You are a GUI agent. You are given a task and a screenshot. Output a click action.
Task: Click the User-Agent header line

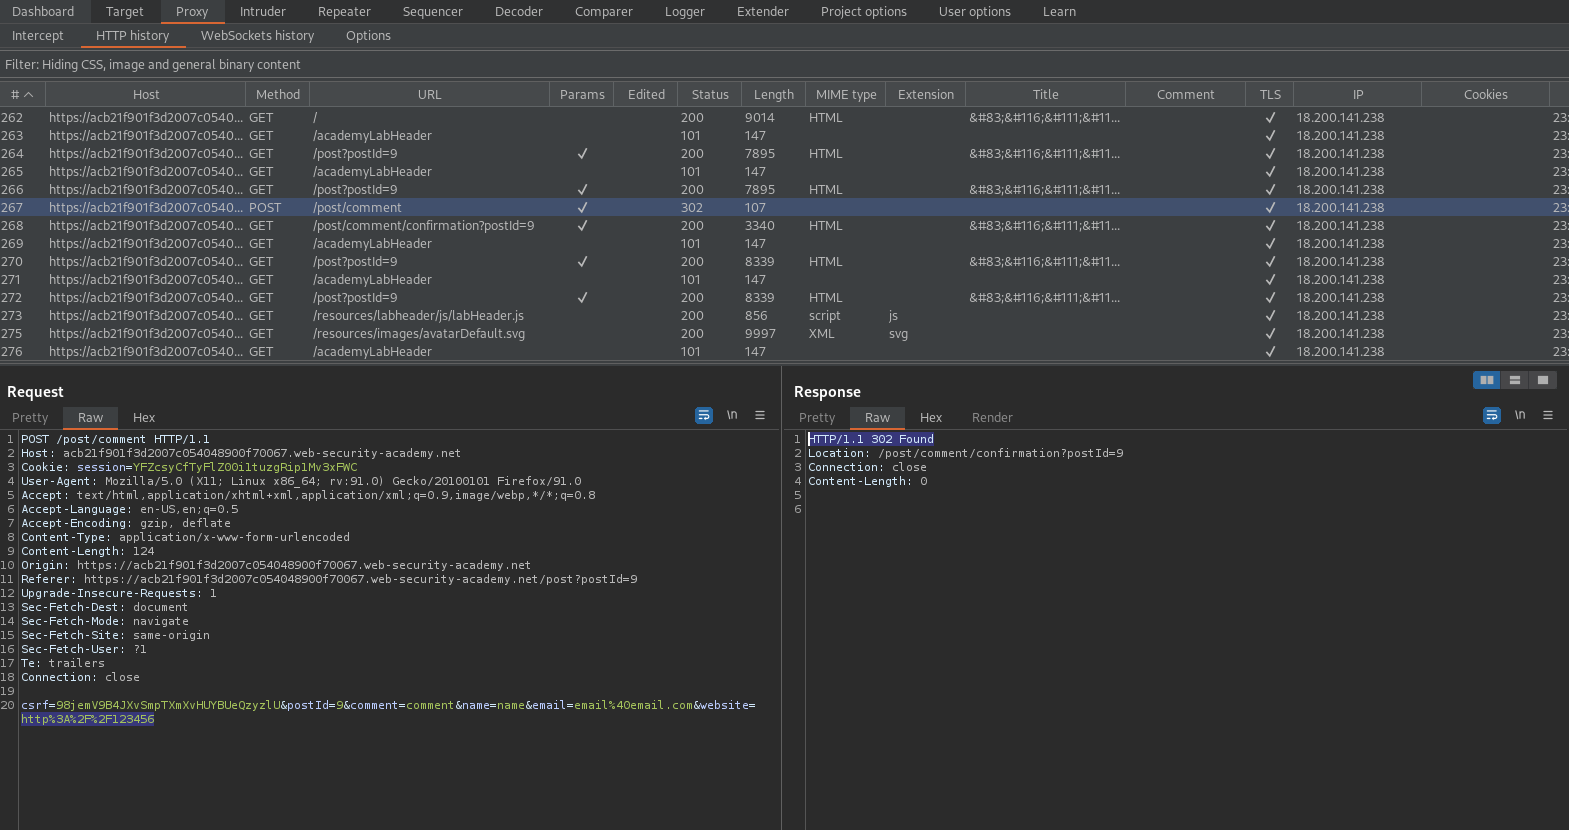click(301, 481)
